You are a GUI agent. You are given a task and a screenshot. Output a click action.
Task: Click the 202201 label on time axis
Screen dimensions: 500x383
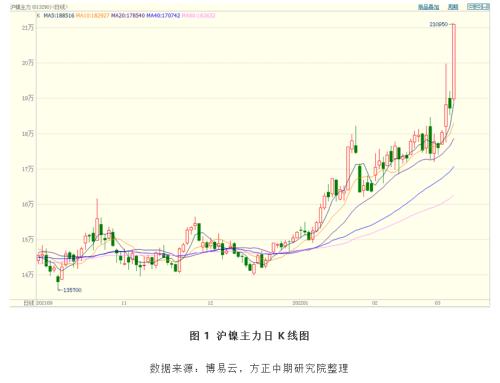(300, 303)
